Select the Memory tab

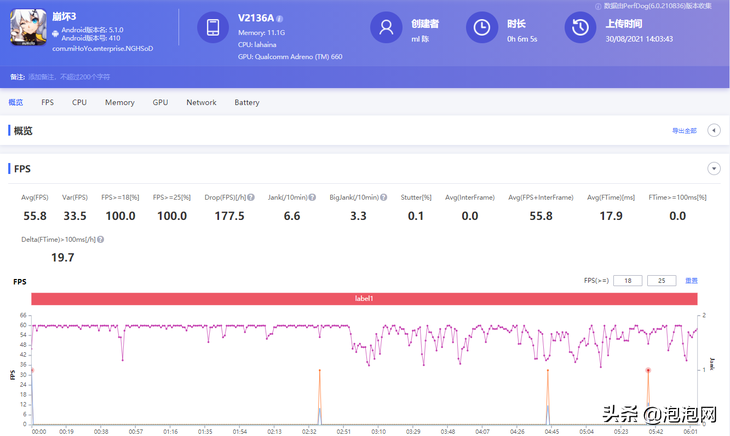(x=120, y=102)
